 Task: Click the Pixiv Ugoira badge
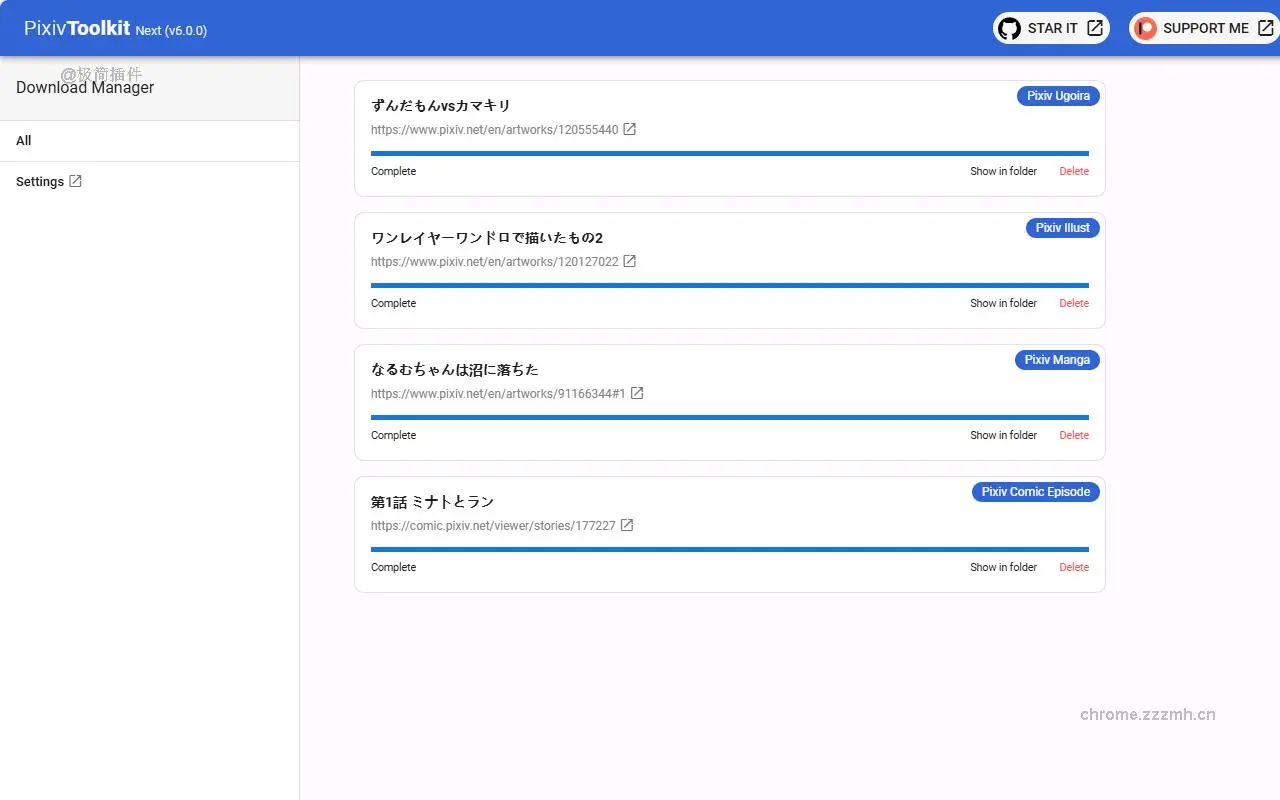1058,95
